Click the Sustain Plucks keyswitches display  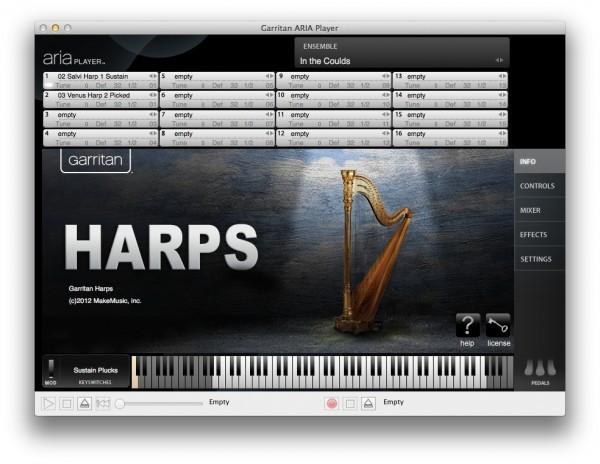coord(95,371)
